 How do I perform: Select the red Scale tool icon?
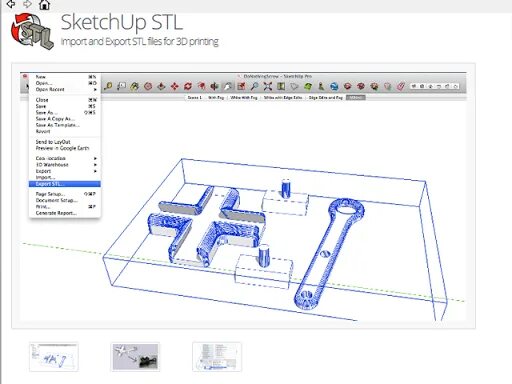click(214, 86)
